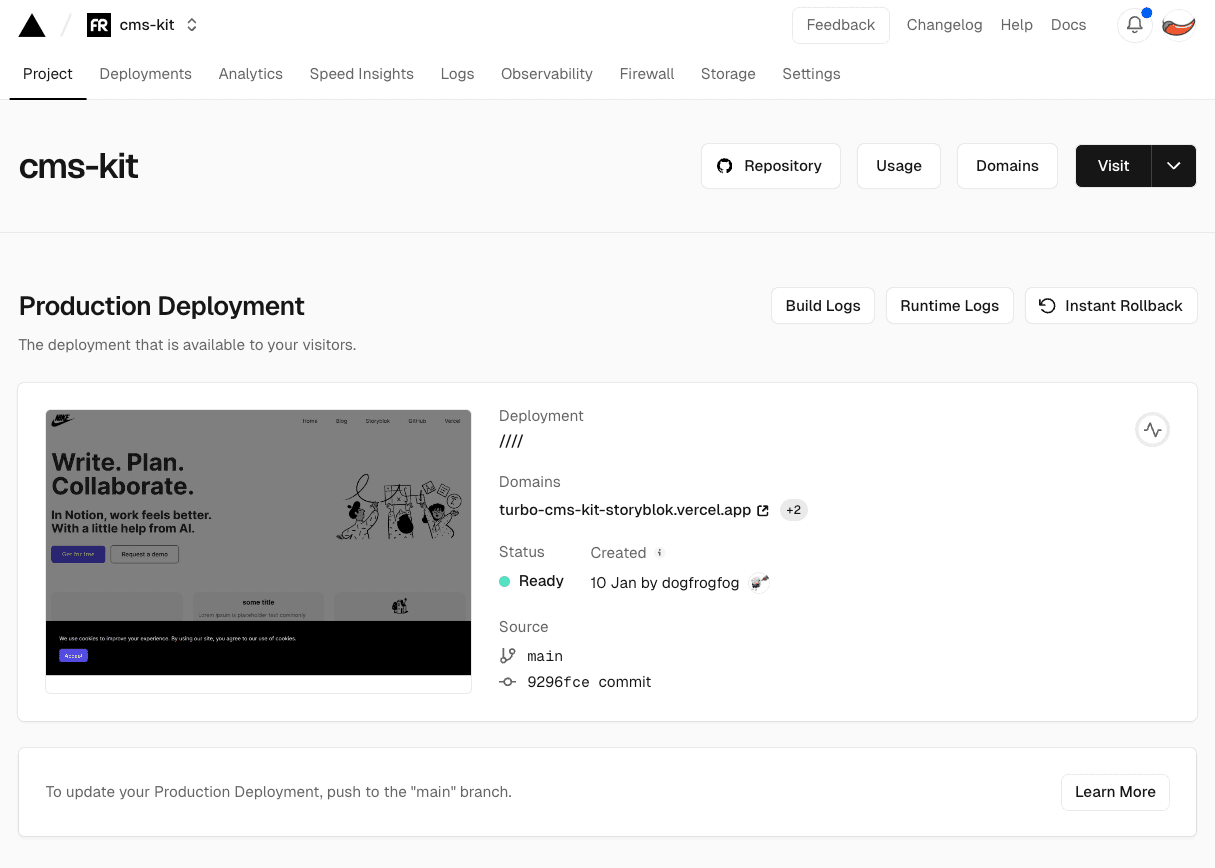Click the Instant Rollback button

(1110, 306)
